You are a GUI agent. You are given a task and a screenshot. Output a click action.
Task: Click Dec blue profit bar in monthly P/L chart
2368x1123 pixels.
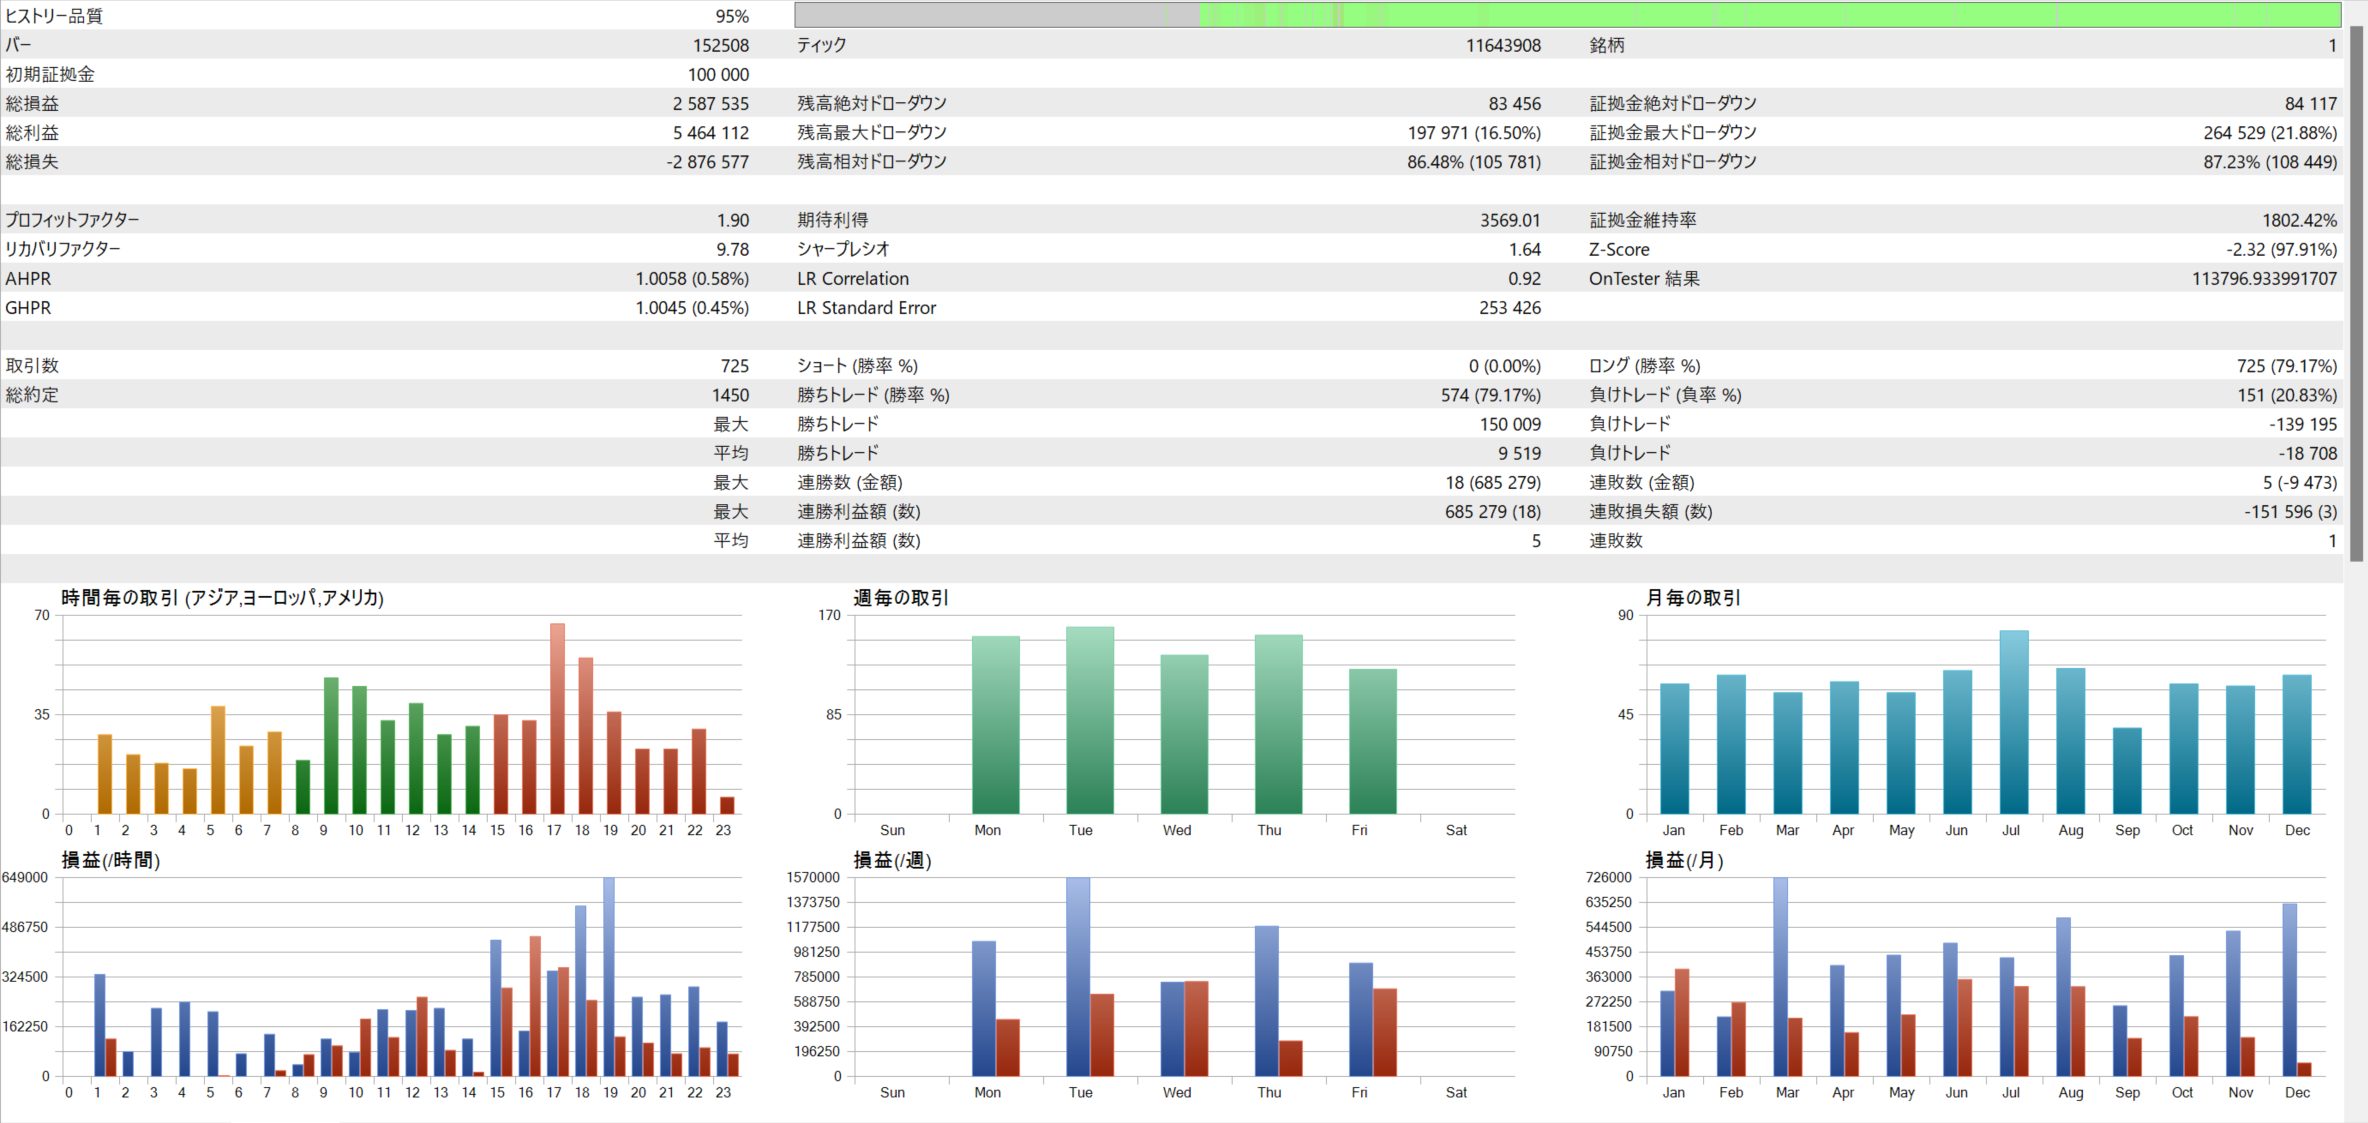click(x=2290, y=989)
